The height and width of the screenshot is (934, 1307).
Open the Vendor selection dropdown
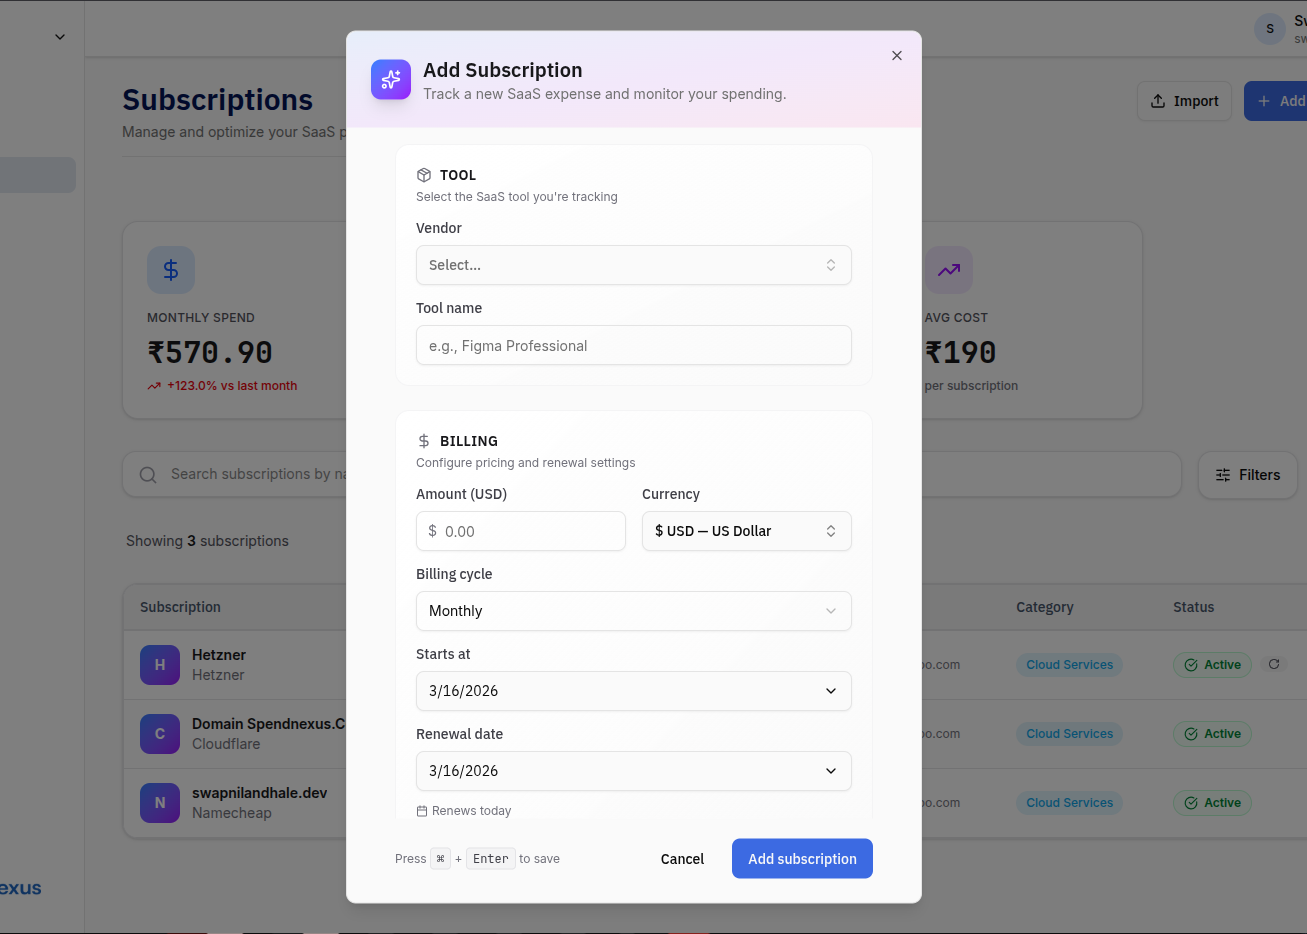tap(633, 265)
